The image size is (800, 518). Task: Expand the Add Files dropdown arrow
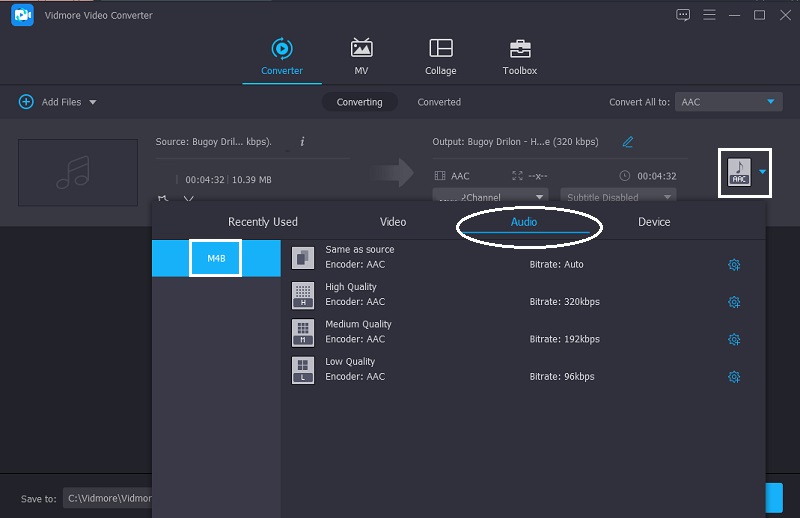coord(93,102)
